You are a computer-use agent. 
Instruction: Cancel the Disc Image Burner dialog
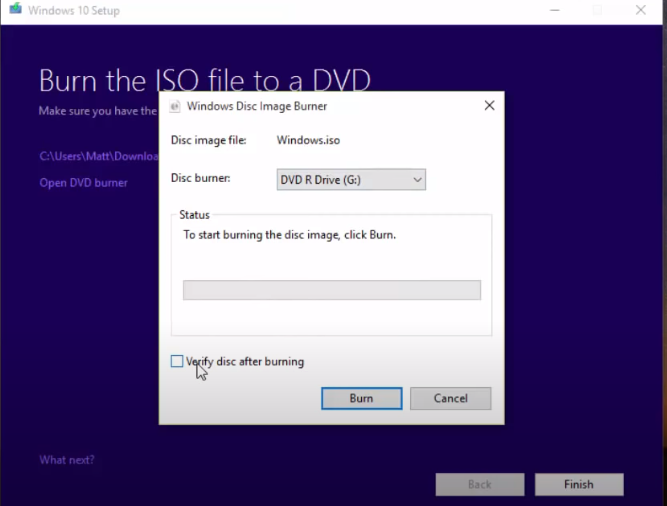(x=450, y=398)
